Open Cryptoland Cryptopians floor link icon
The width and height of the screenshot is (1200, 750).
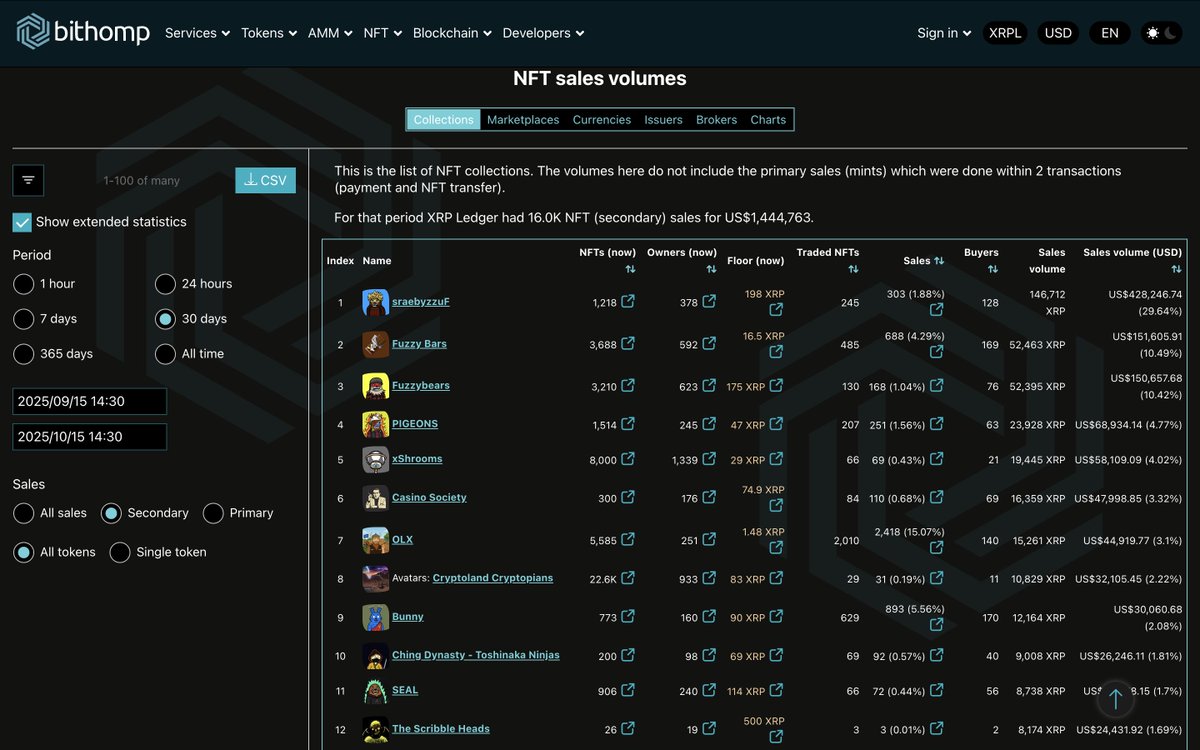tap(776, 578)
